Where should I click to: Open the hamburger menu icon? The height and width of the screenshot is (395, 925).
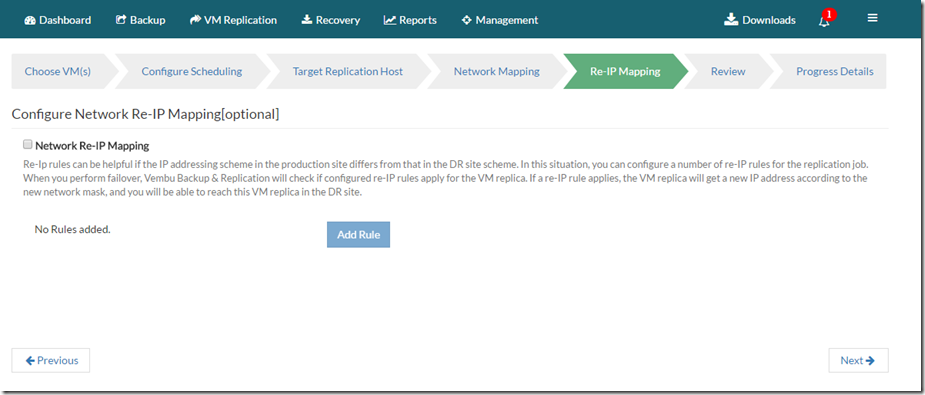point(872,18)
